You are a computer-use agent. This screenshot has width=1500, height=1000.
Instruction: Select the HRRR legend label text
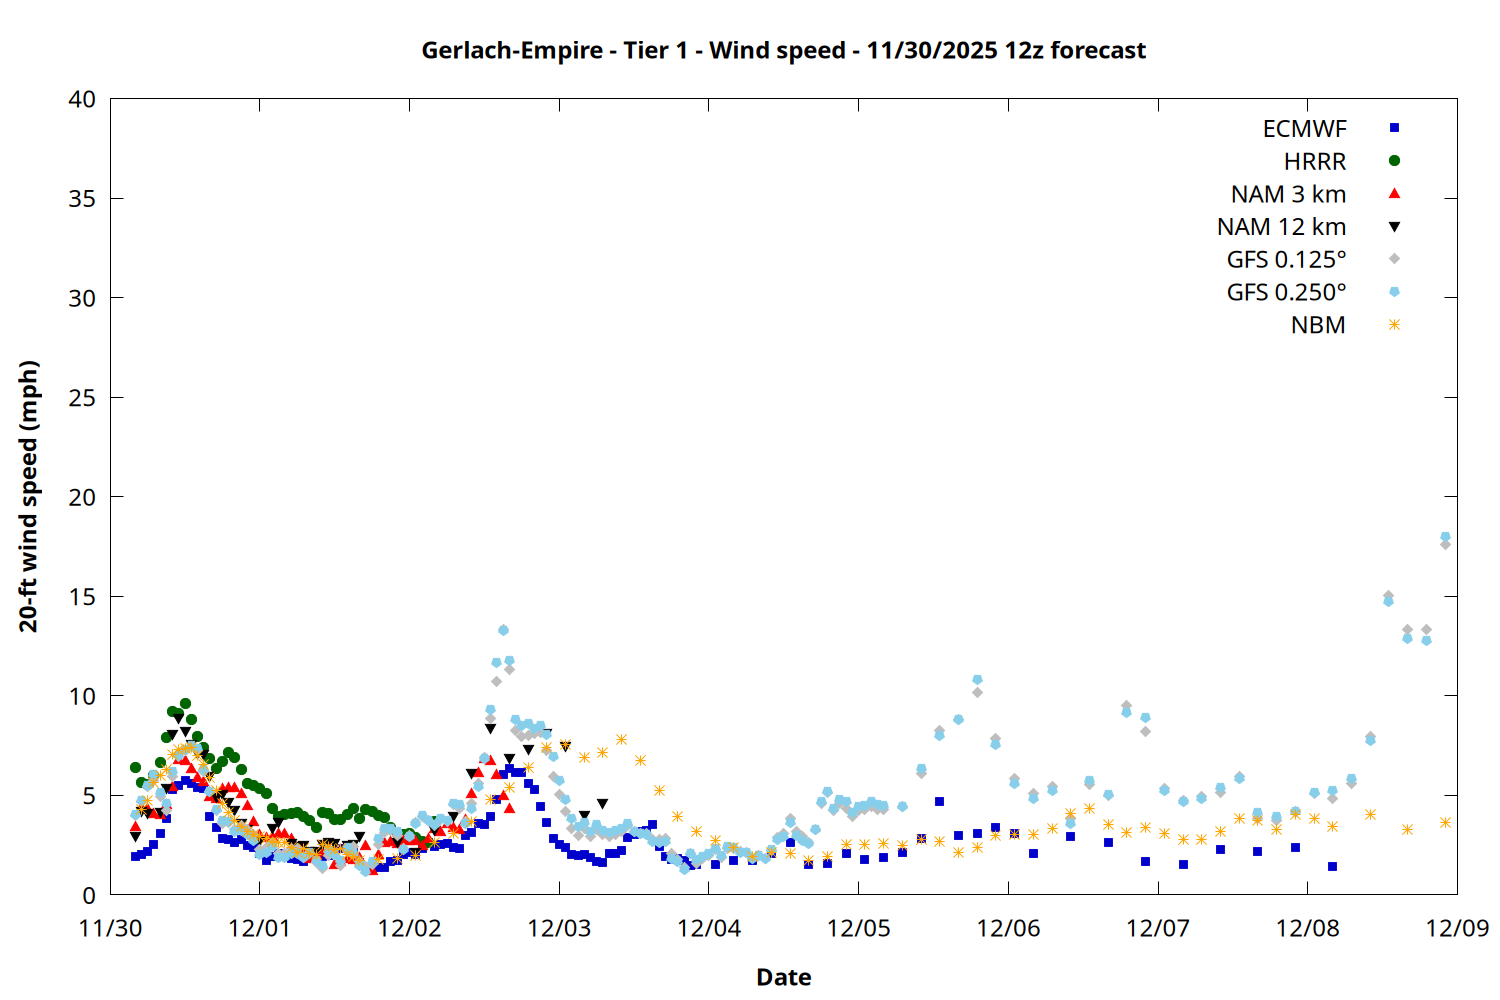[x=1314, y=162]
